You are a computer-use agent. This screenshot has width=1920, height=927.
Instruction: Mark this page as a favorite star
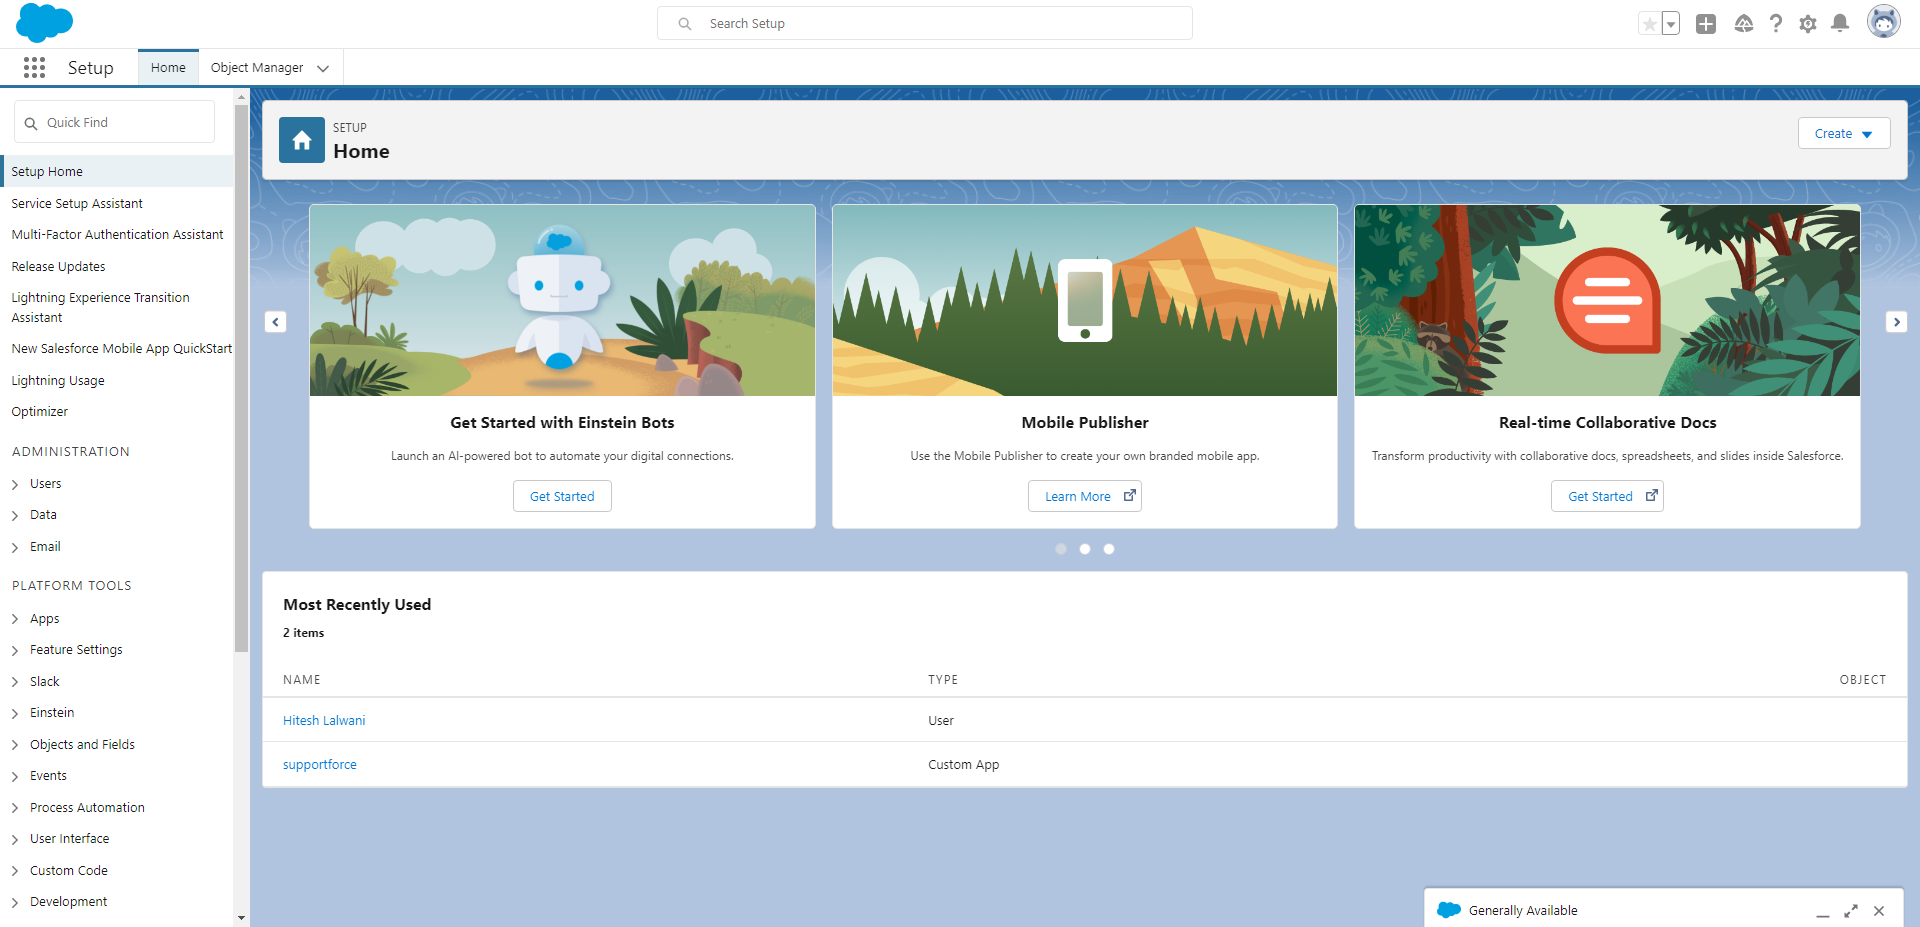tap(1649, 22)
